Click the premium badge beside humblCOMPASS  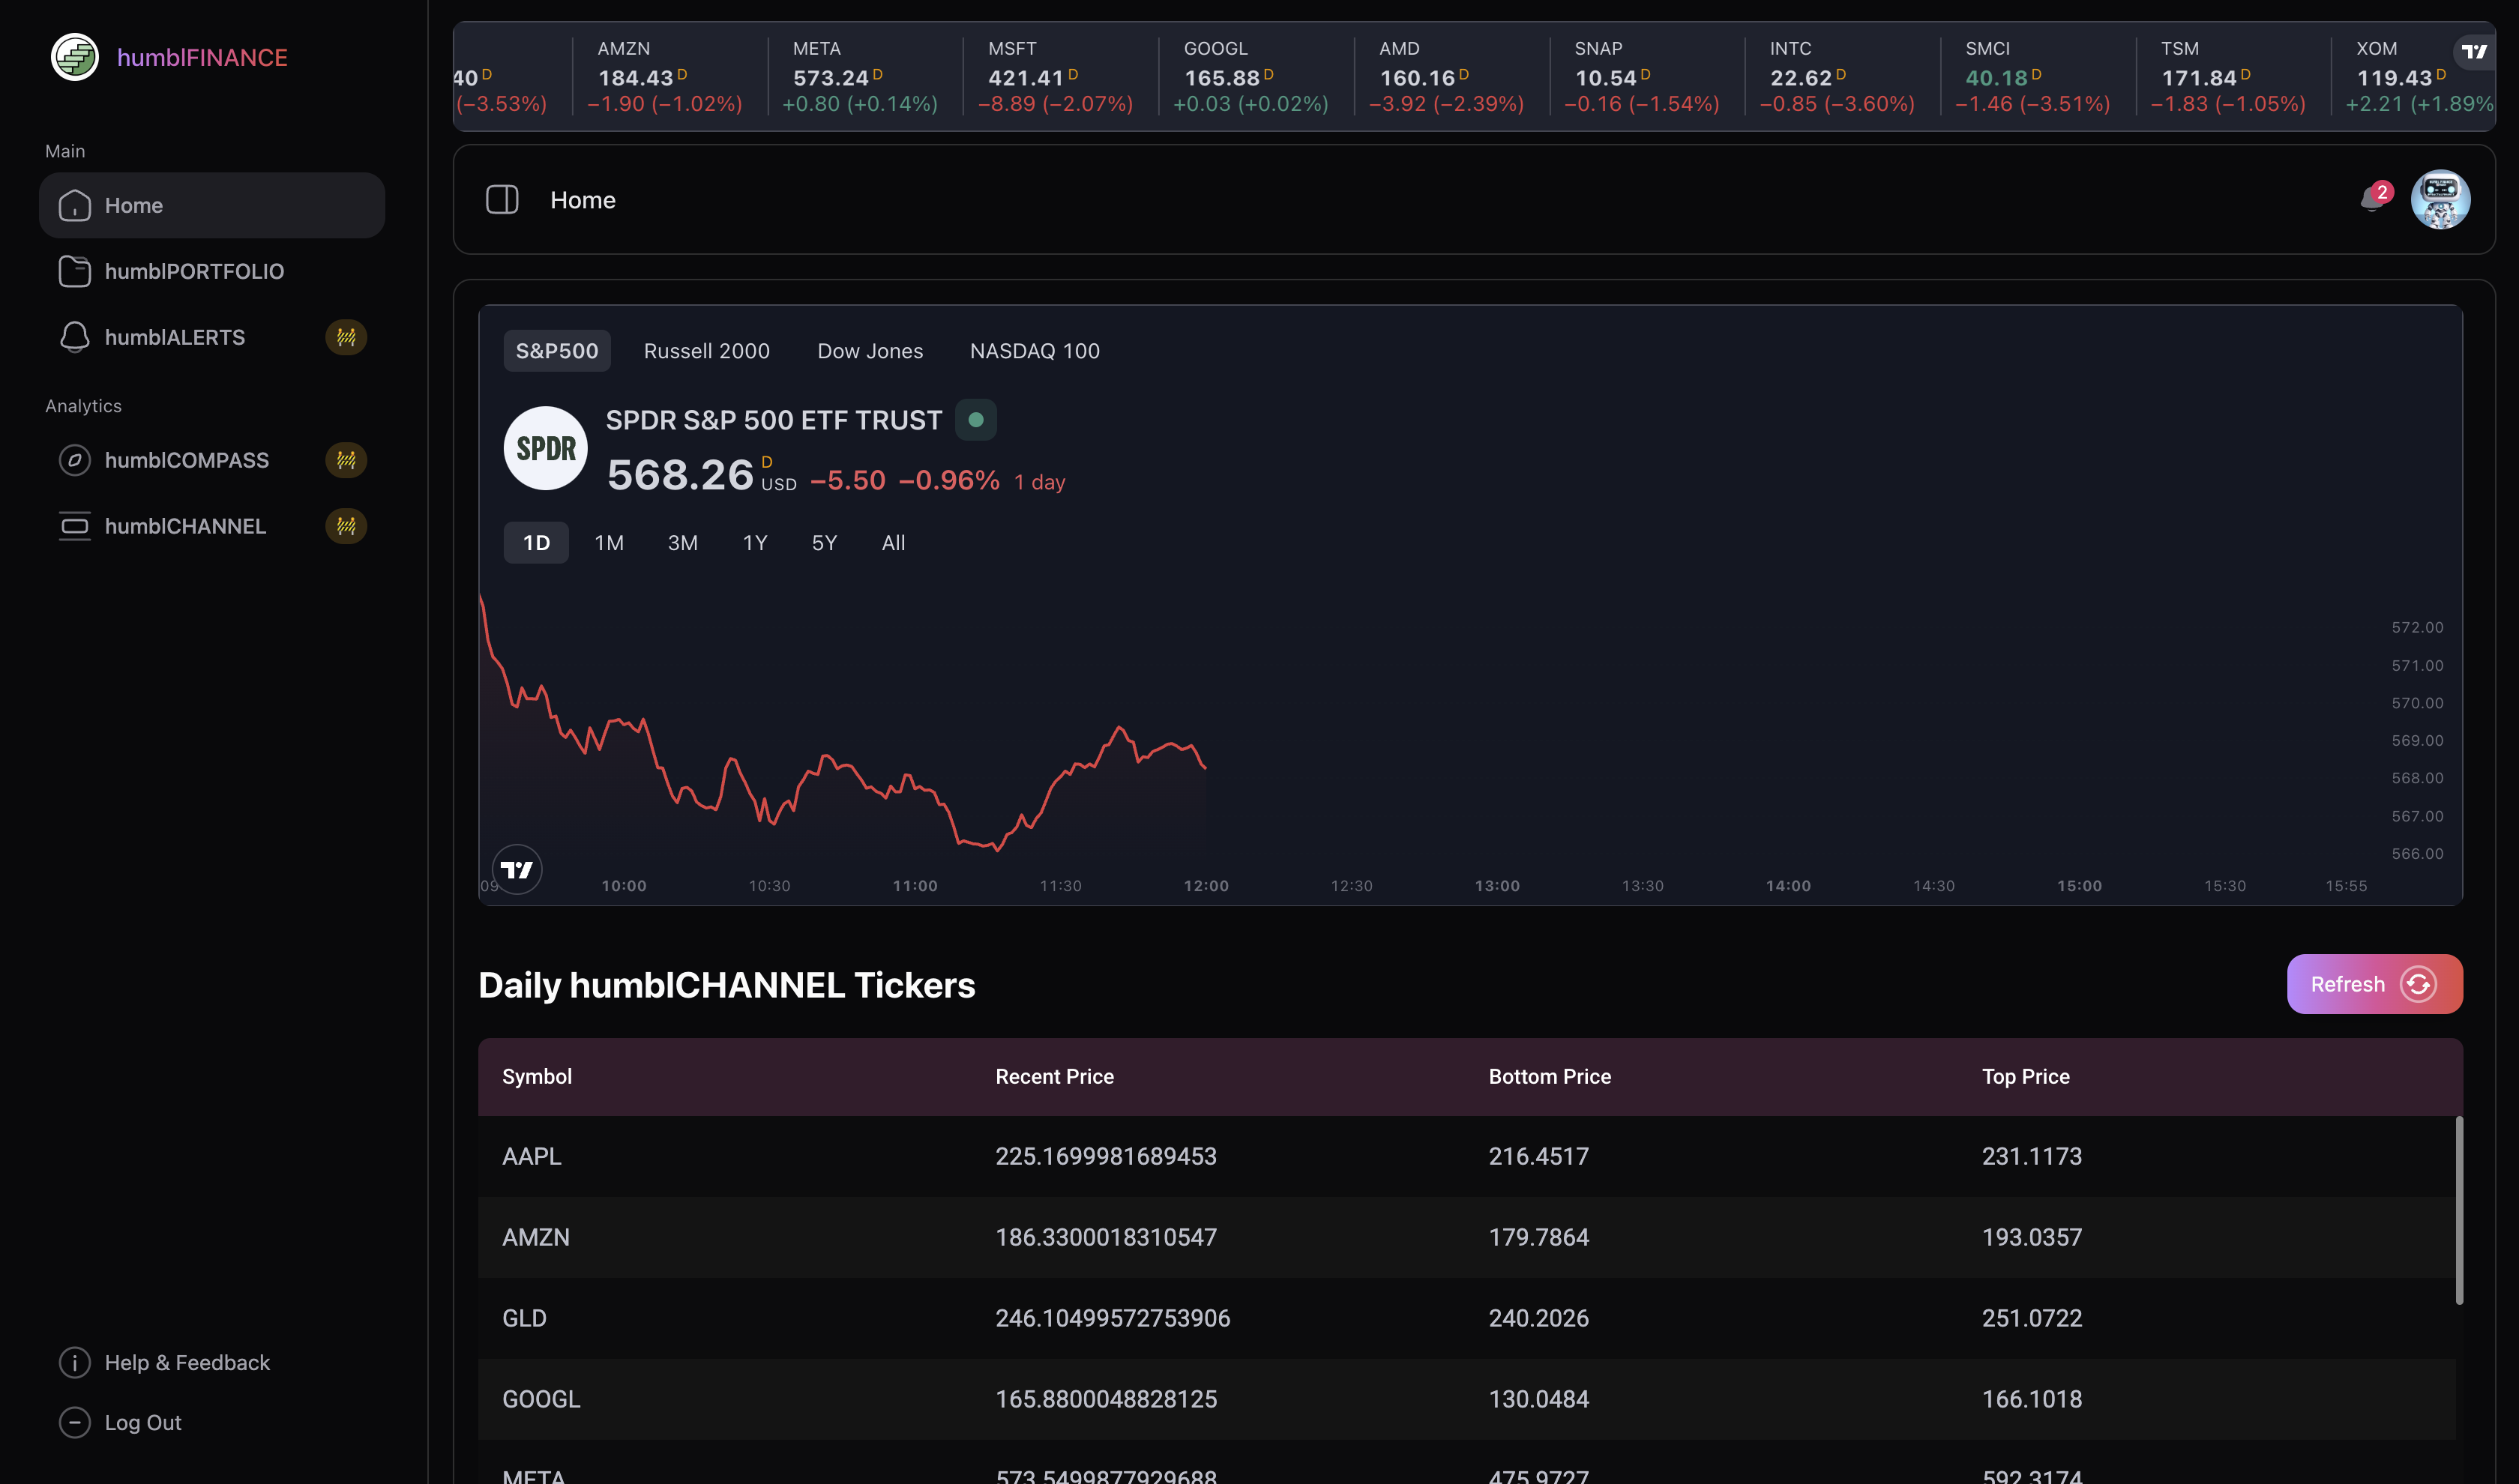346,460
